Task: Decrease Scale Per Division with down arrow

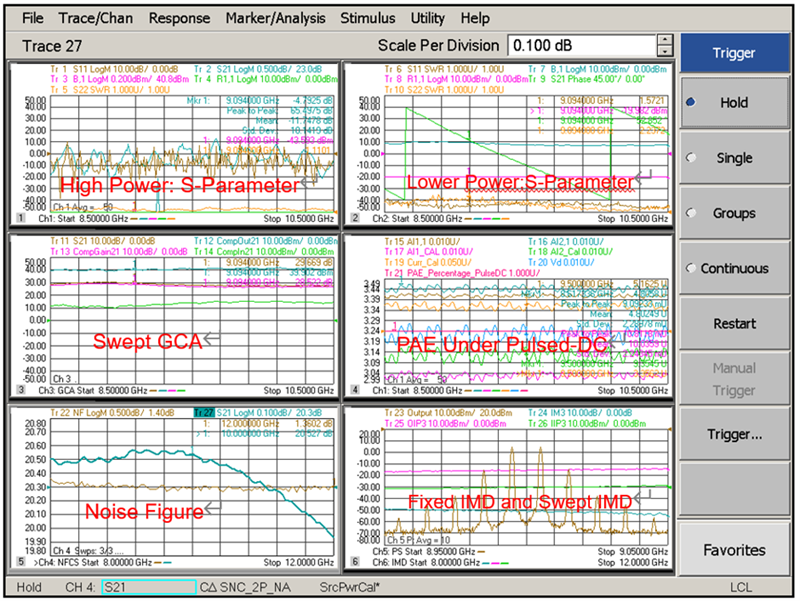Action: click(x=664, y=51)
